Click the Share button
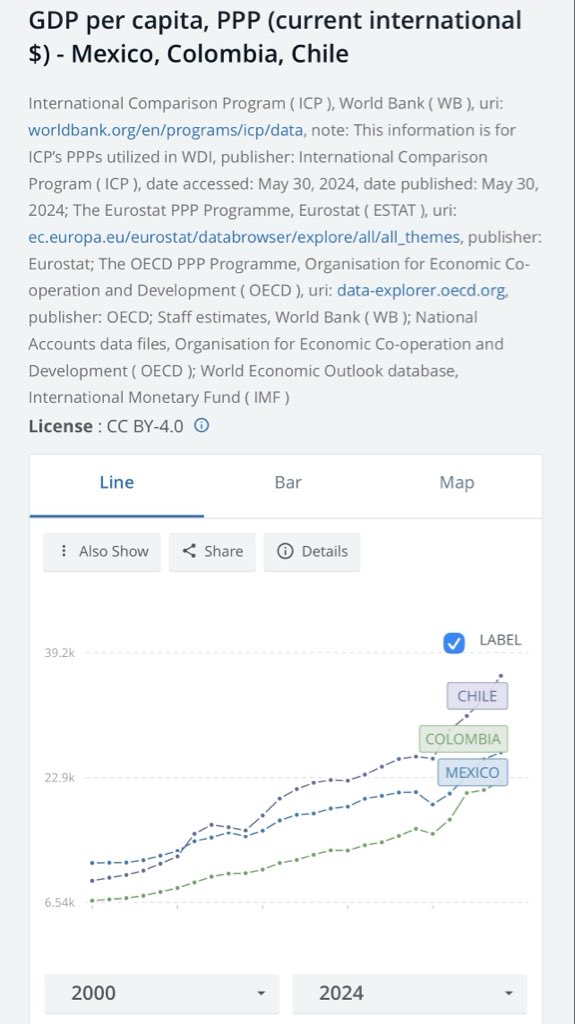This screenshot has width=575, height=1024. [x=212, y=551]
